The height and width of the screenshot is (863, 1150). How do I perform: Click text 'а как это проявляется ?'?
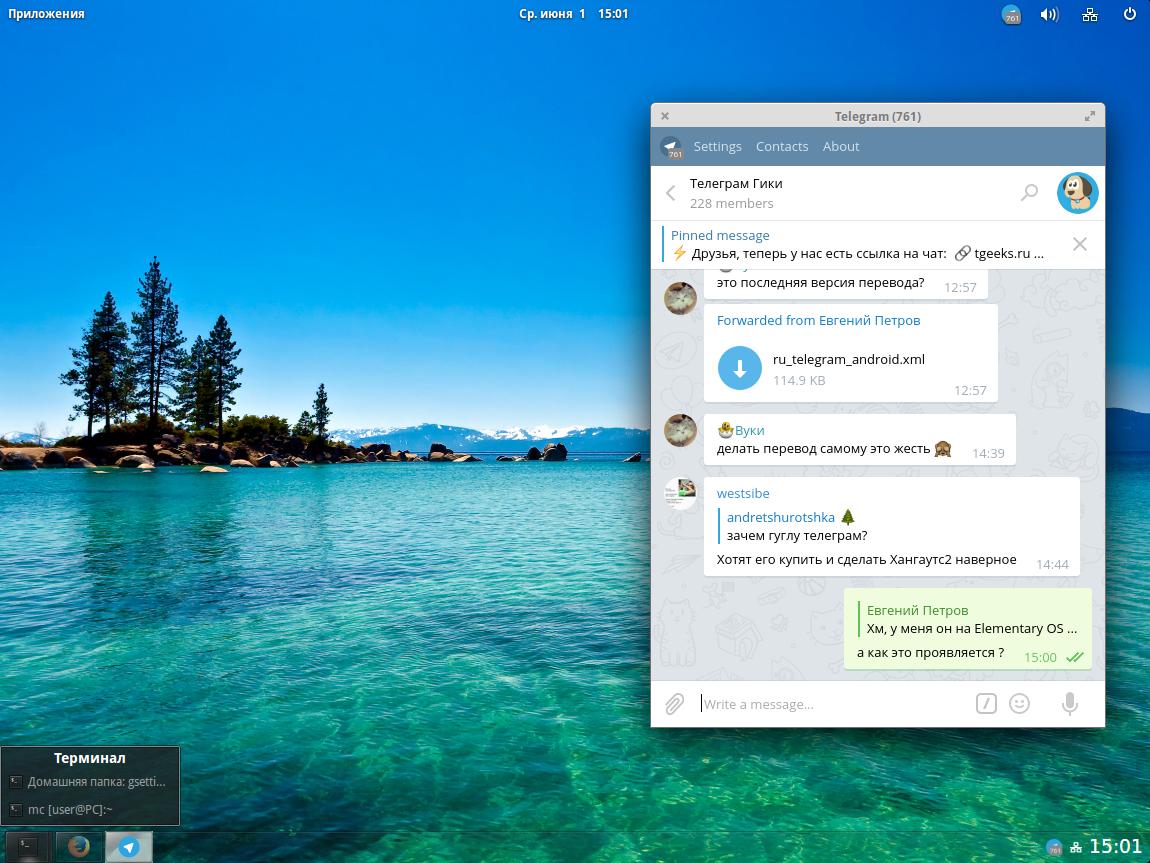(x=931, y=653)
